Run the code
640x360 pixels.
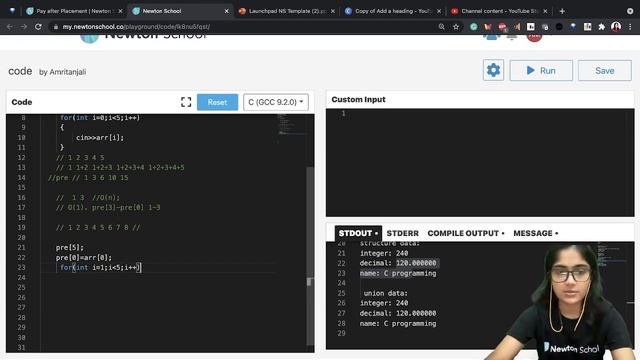pos(541,71)
